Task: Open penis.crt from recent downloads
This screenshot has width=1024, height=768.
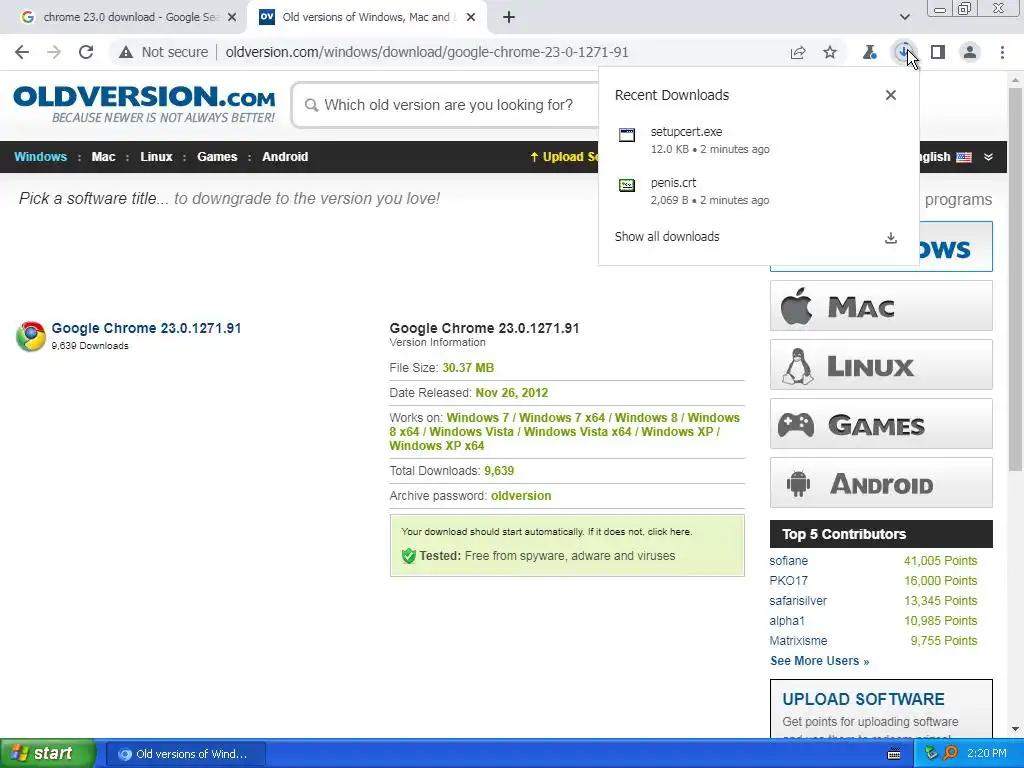Action: (x=758, y=191)
